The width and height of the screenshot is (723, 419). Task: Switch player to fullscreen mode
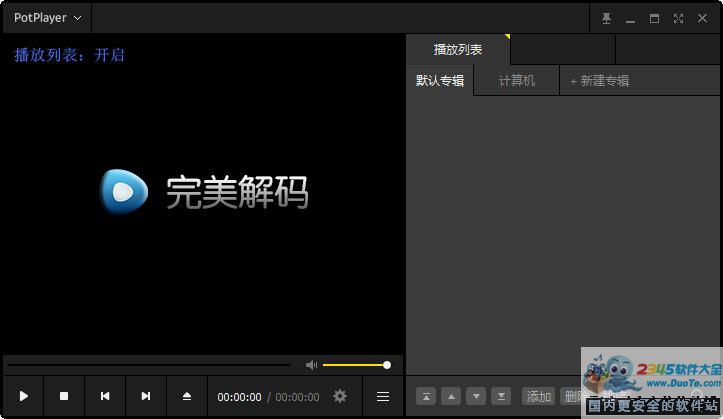[x=678, y=18]
